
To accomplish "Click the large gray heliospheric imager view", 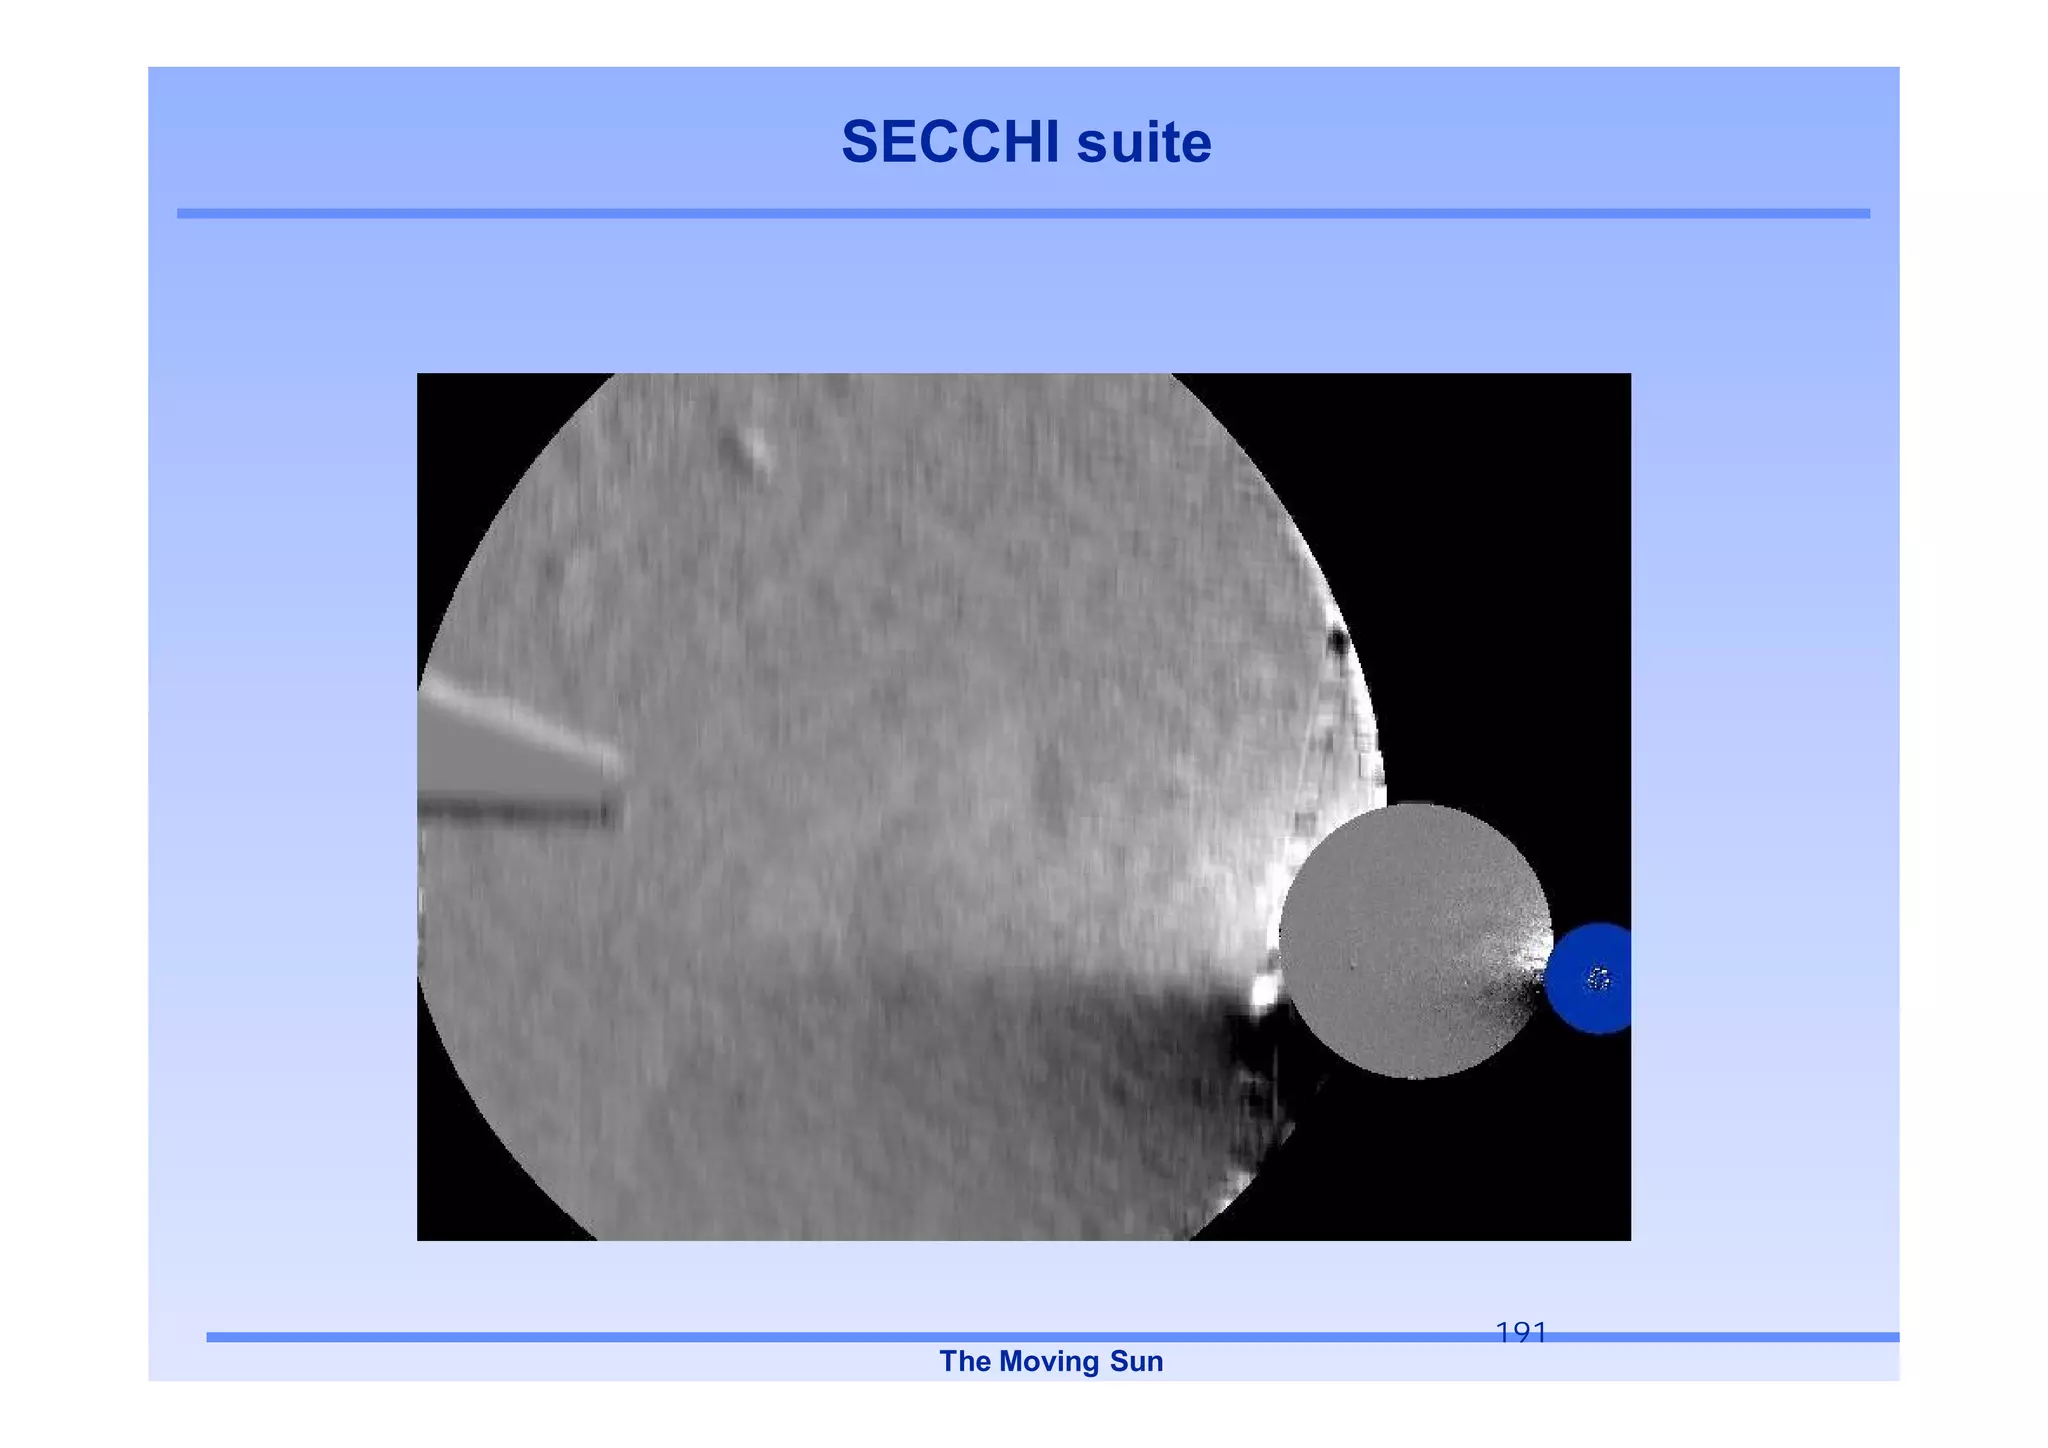I will (900, 806).
